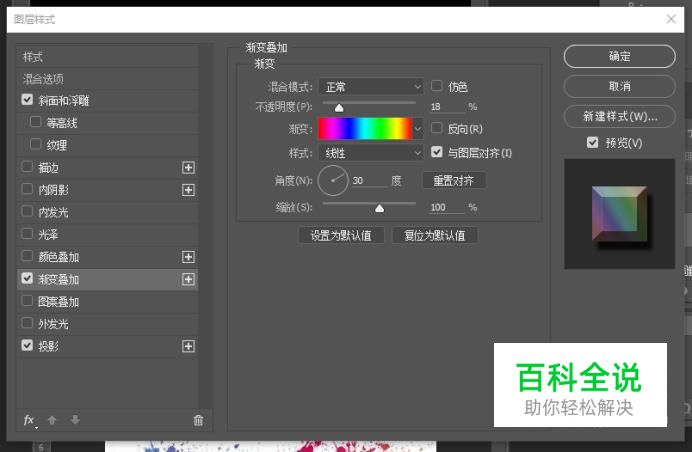Uncheck the 投影 checkbox
The width and height of the screenshot is (692, 452).
click(27, 345)
